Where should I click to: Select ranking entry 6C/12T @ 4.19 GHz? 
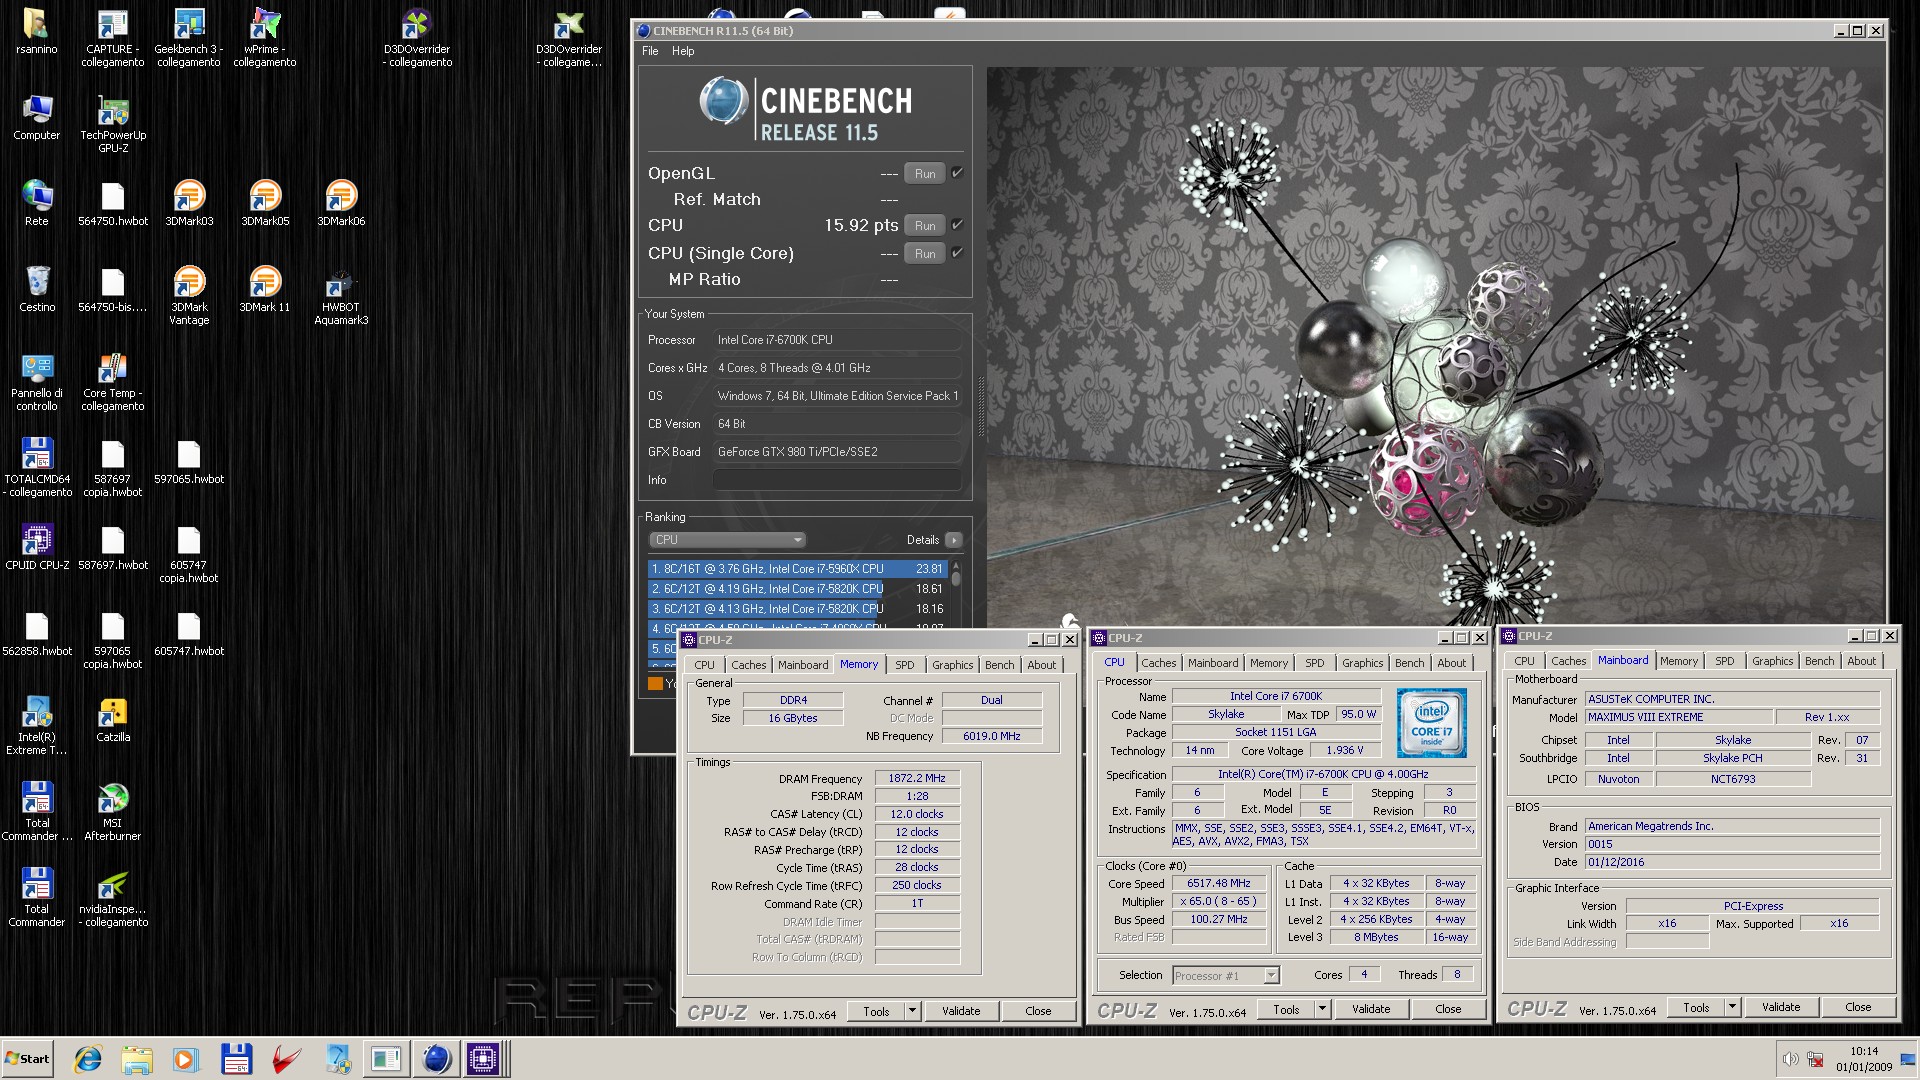tap(797, 589)
